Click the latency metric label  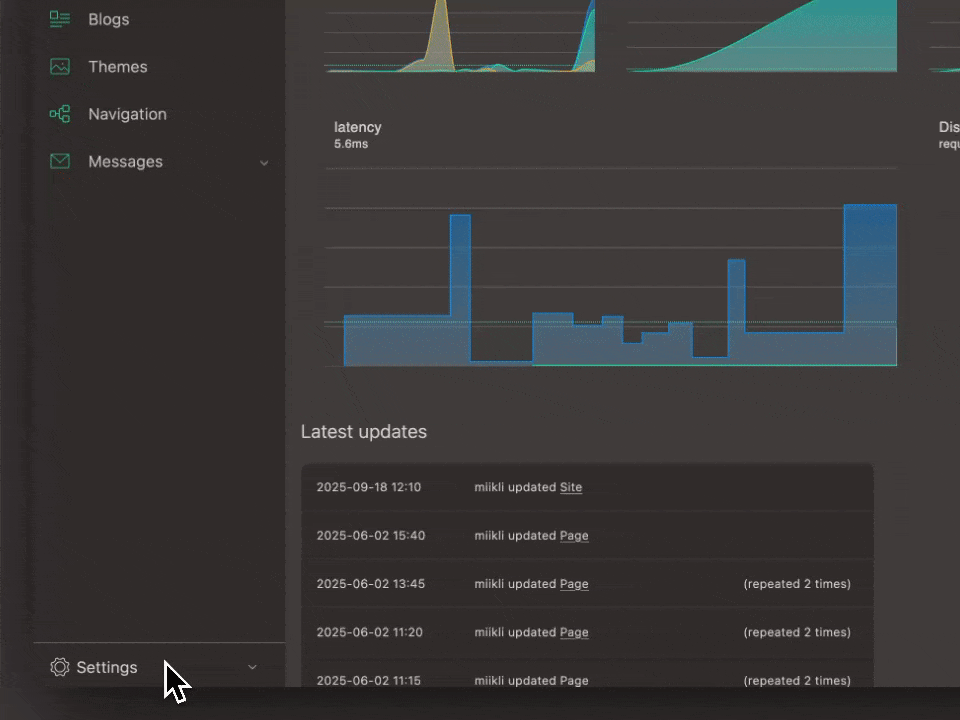pos(358,127)
